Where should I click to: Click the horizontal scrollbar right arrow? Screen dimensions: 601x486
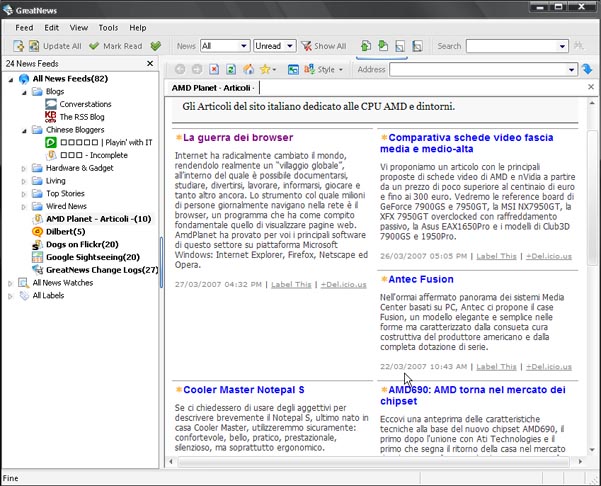coord(580,461)
